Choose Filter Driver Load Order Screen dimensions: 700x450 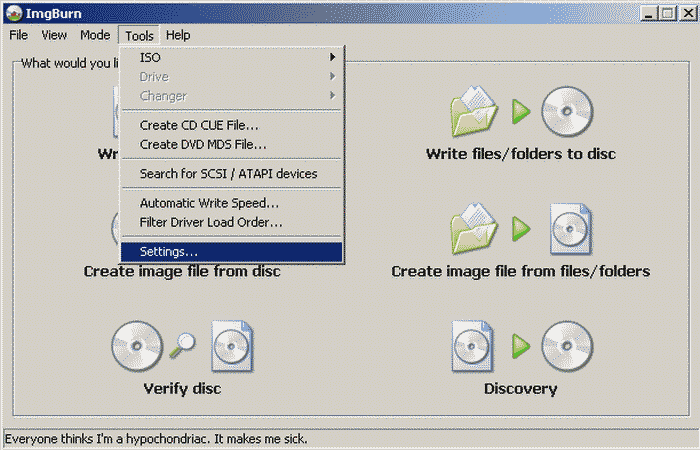pos(210,221)
